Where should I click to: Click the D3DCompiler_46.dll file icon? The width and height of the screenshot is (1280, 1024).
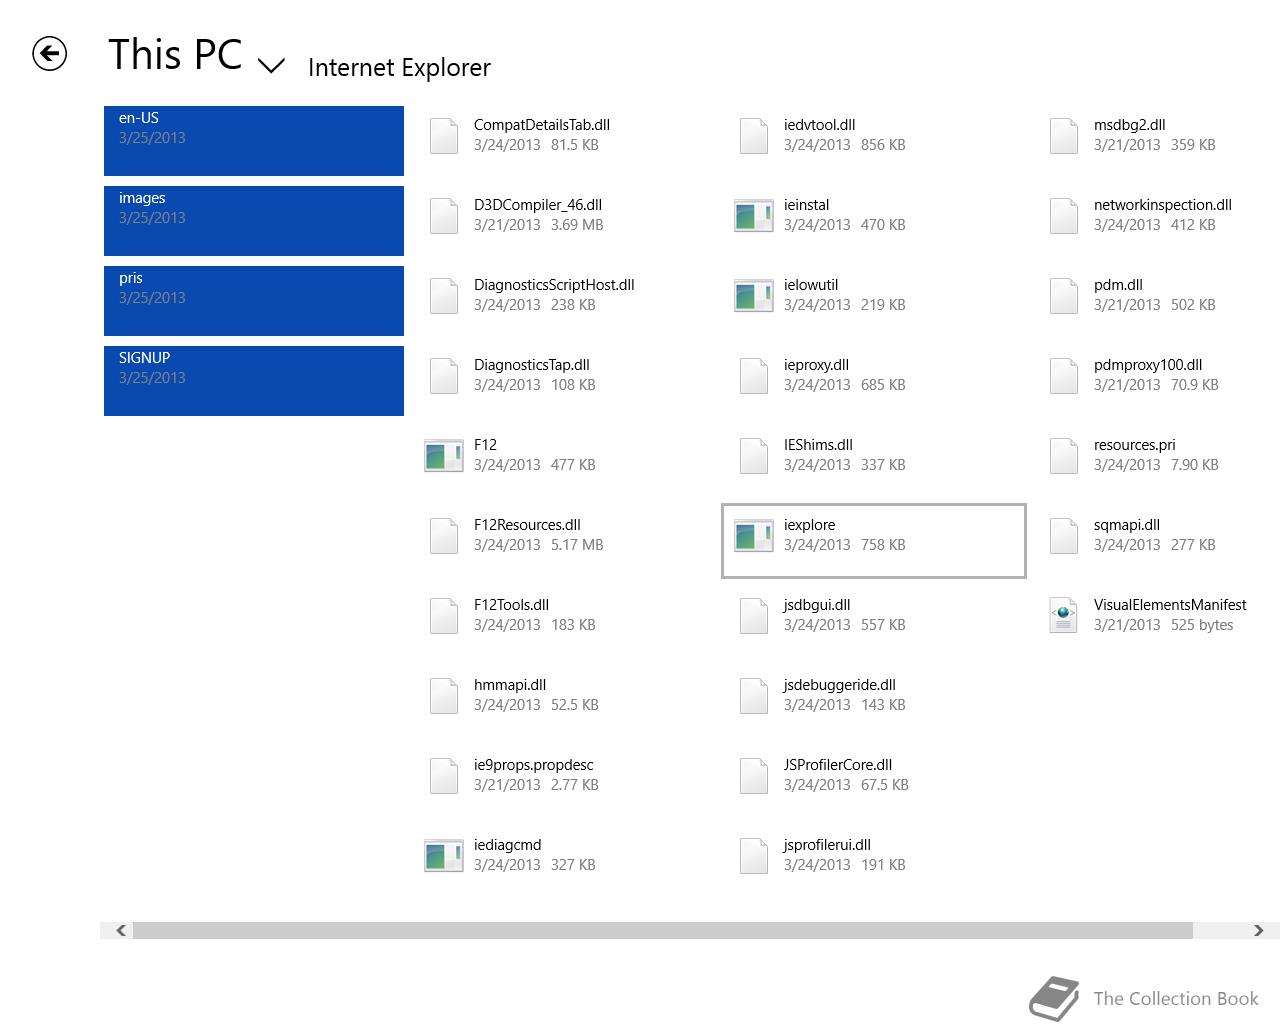point(444,216)
